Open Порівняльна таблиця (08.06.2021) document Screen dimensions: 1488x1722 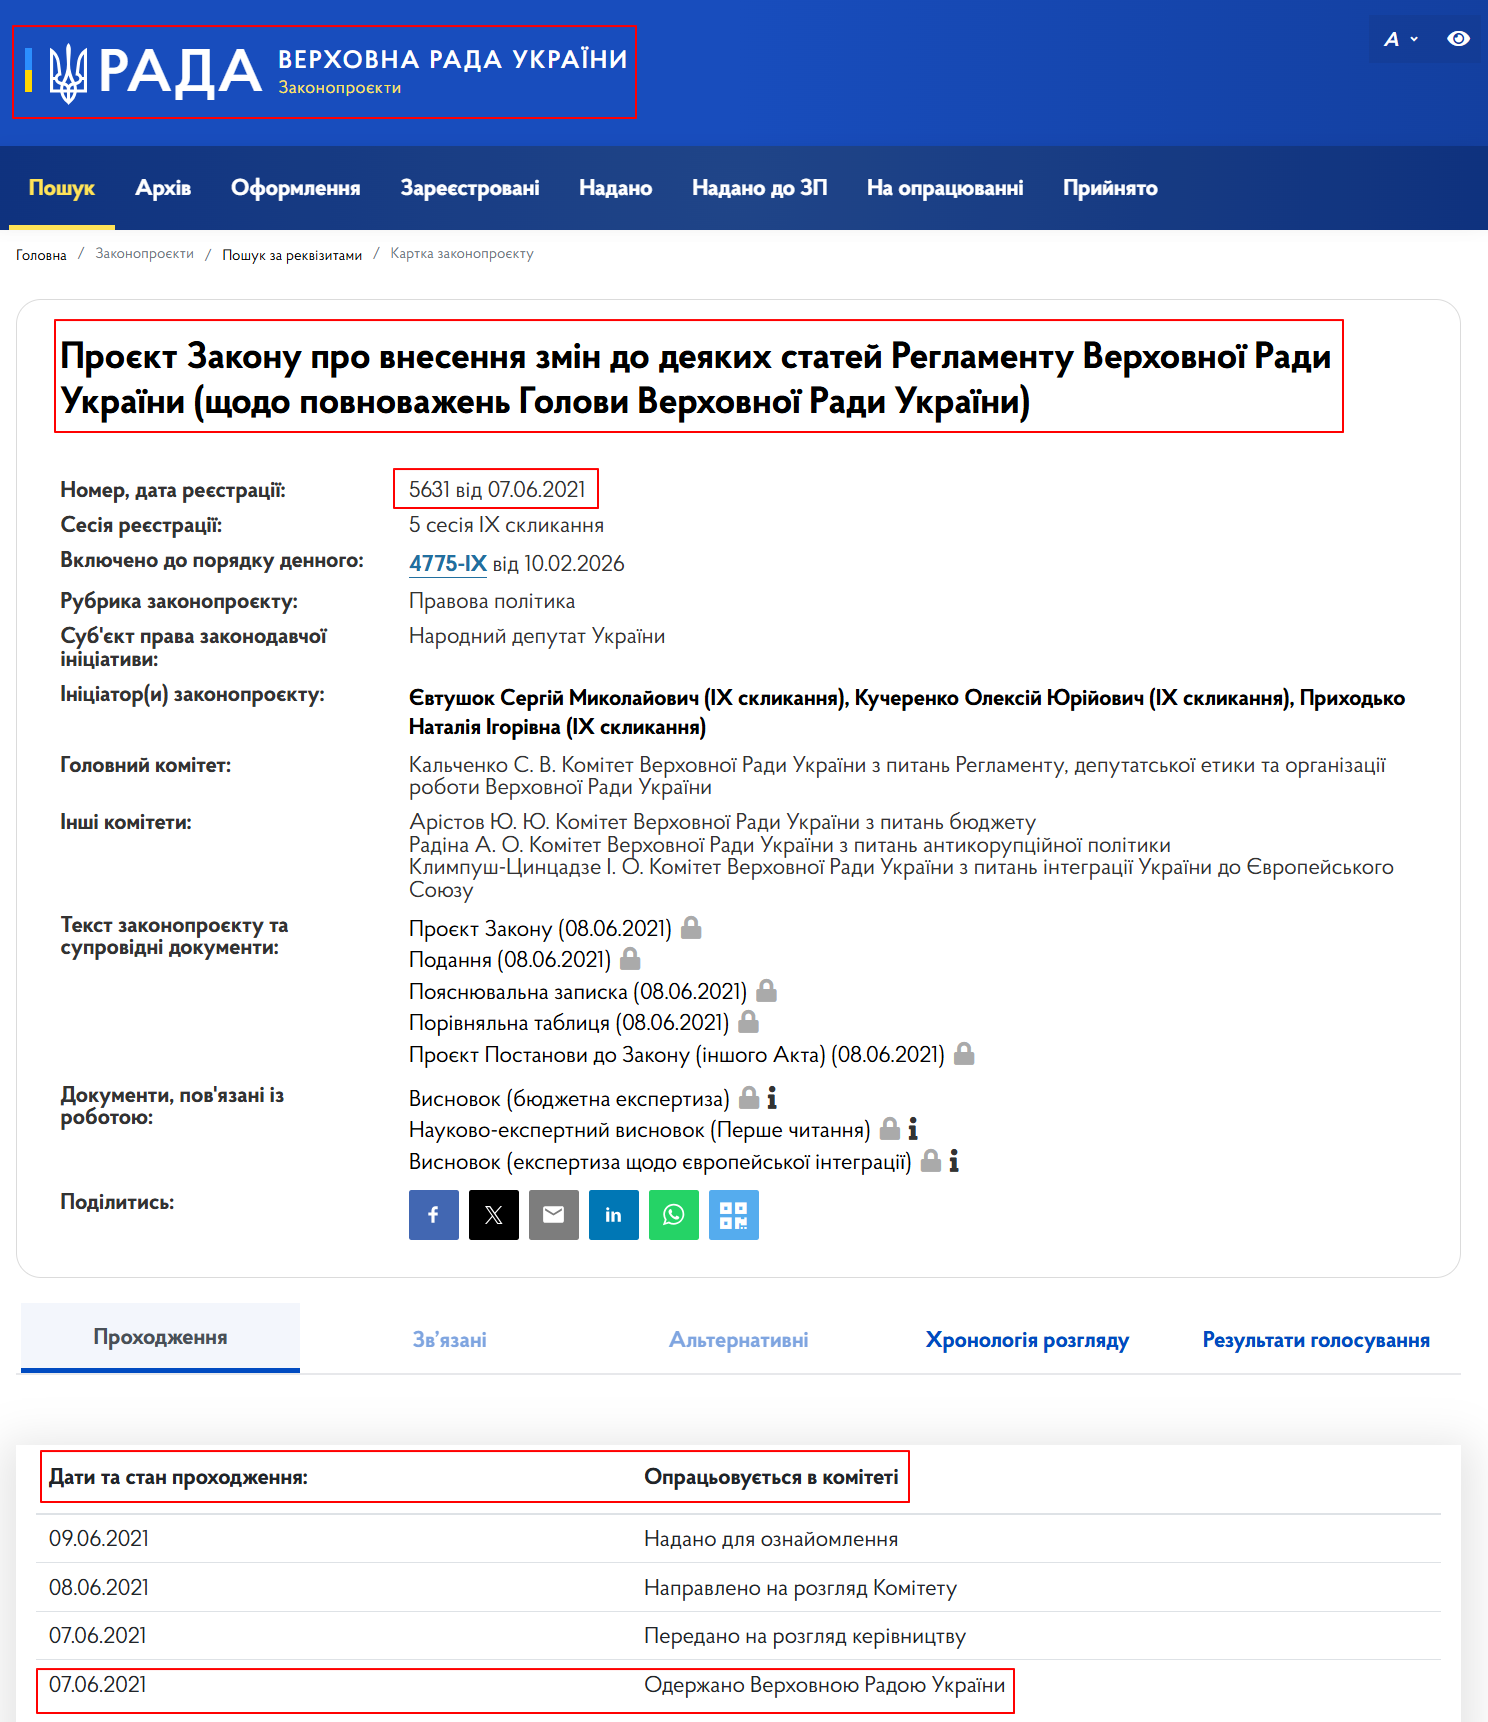tap(569, 1022)
